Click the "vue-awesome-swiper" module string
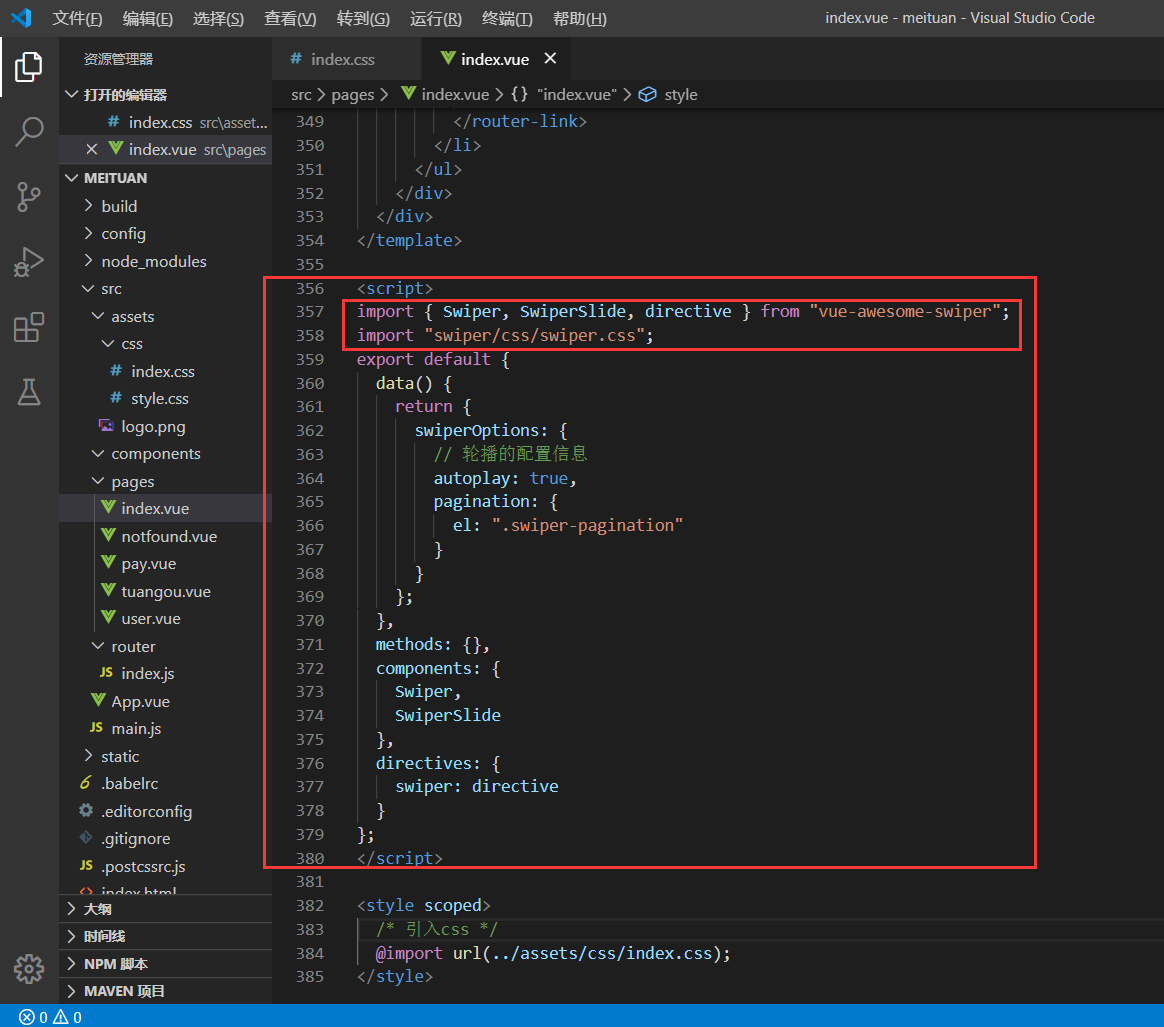The height and width of the screenshot is (1027, 1164). (905, 311)
